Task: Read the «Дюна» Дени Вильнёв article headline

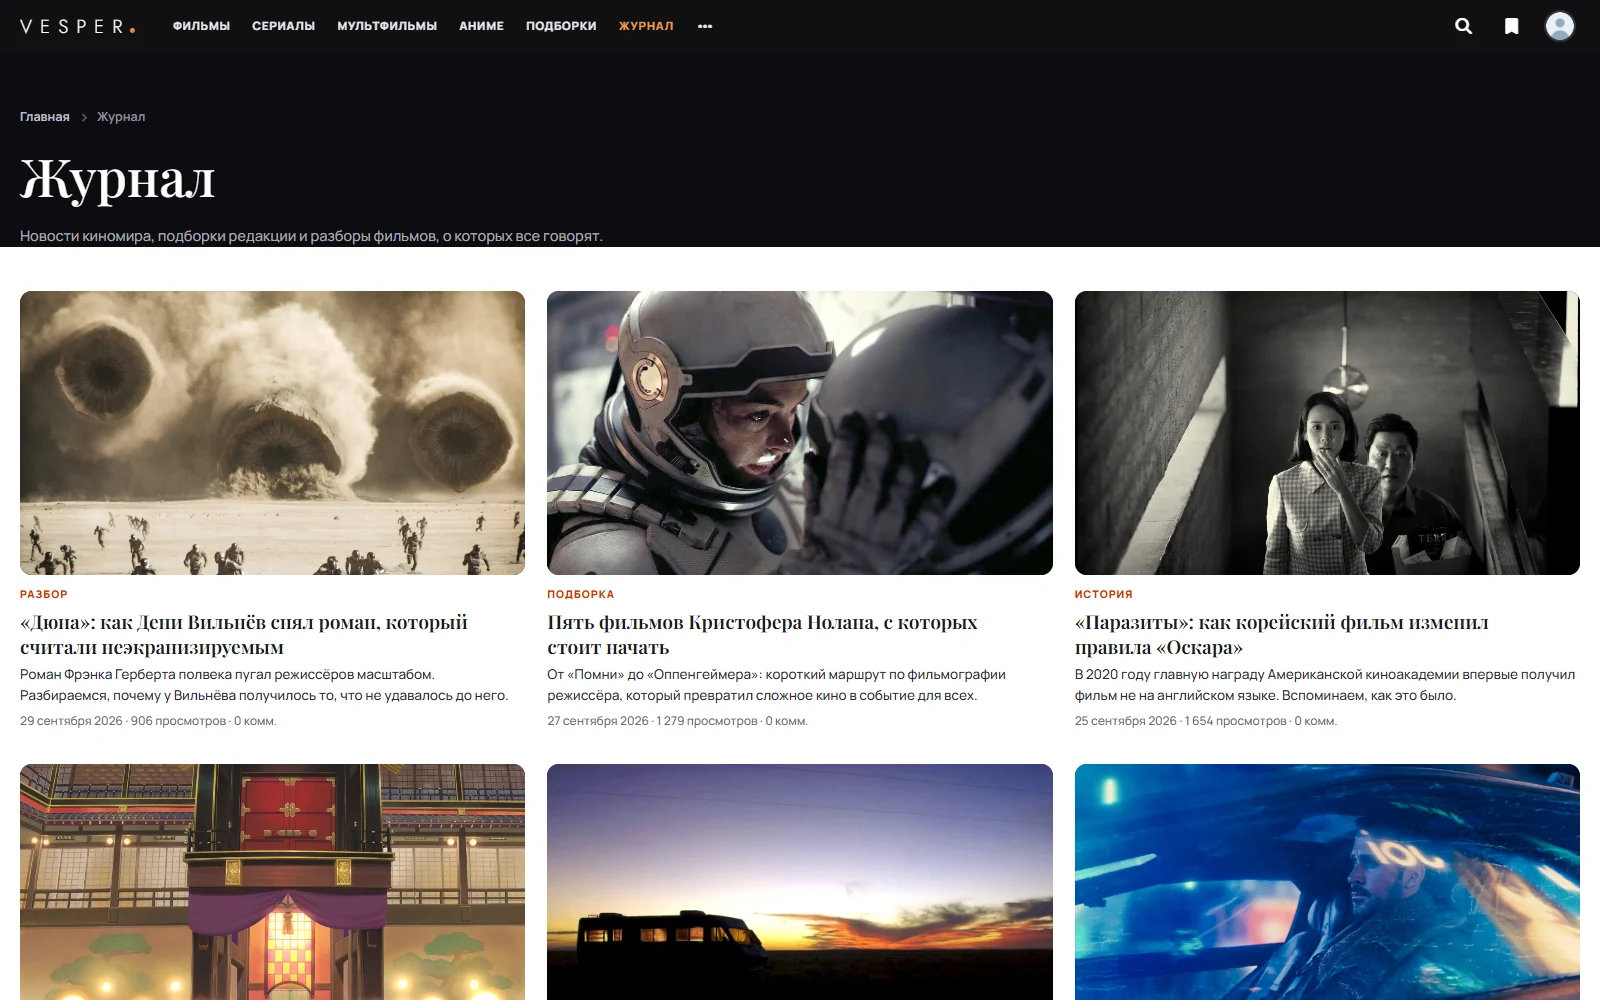Action: tap(244, 635)
